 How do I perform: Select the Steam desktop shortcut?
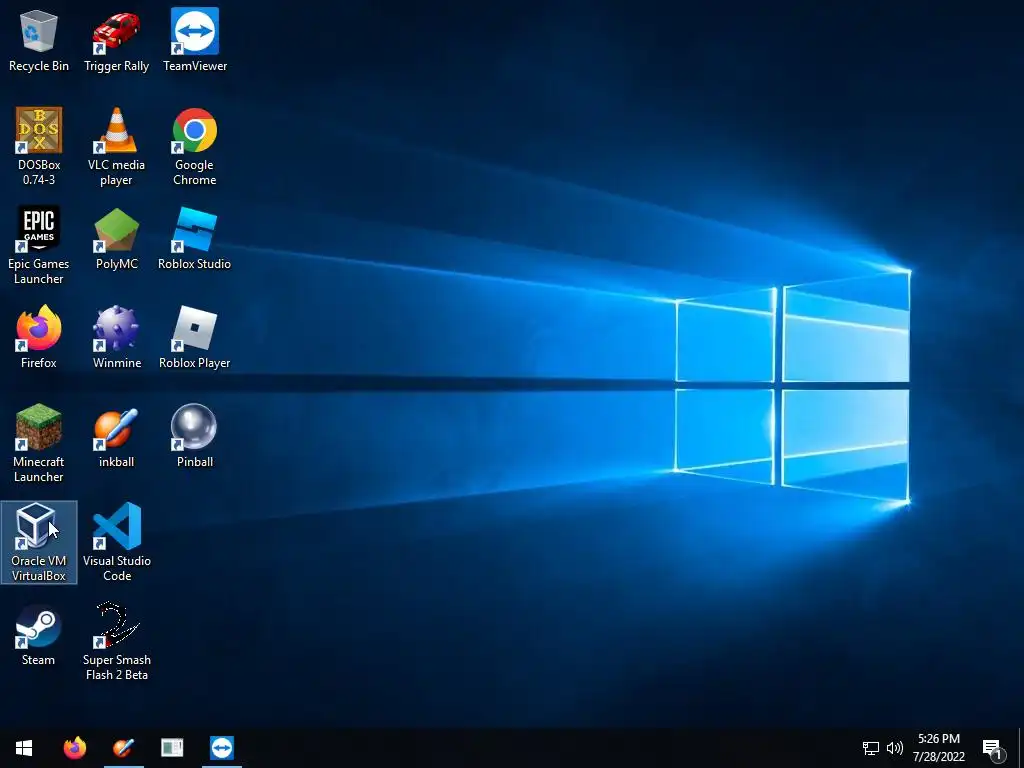coord(39,635)
